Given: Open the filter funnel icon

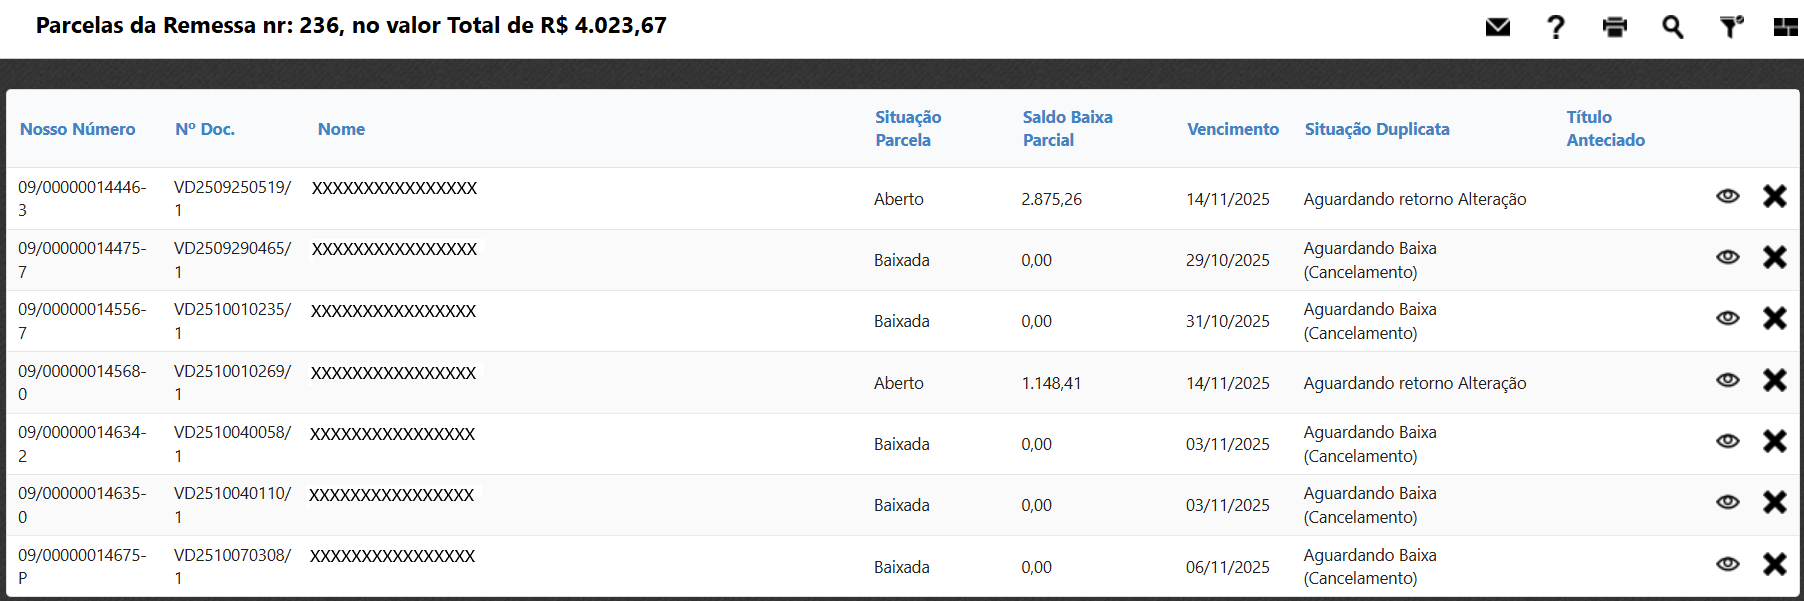Looking at the screenshot, I should tap(1730, 27).
